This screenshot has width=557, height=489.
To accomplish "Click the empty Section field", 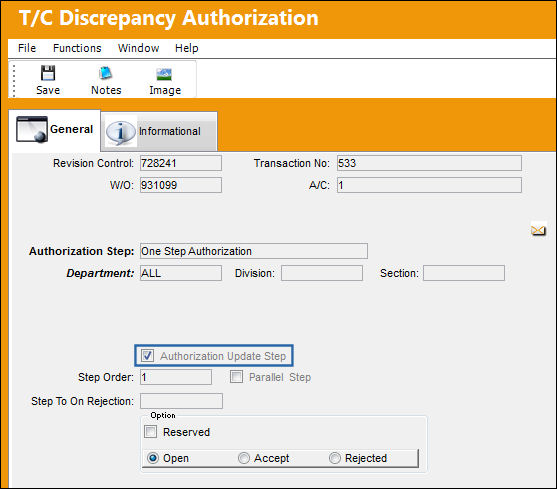I will point(464,273).
